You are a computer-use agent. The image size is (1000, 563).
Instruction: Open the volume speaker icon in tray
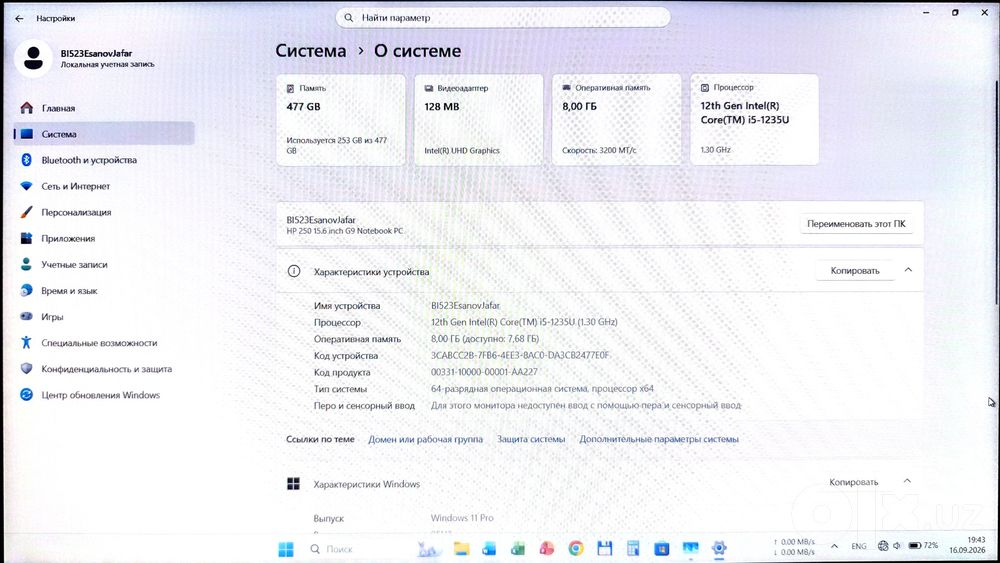[x=897, y=546]
